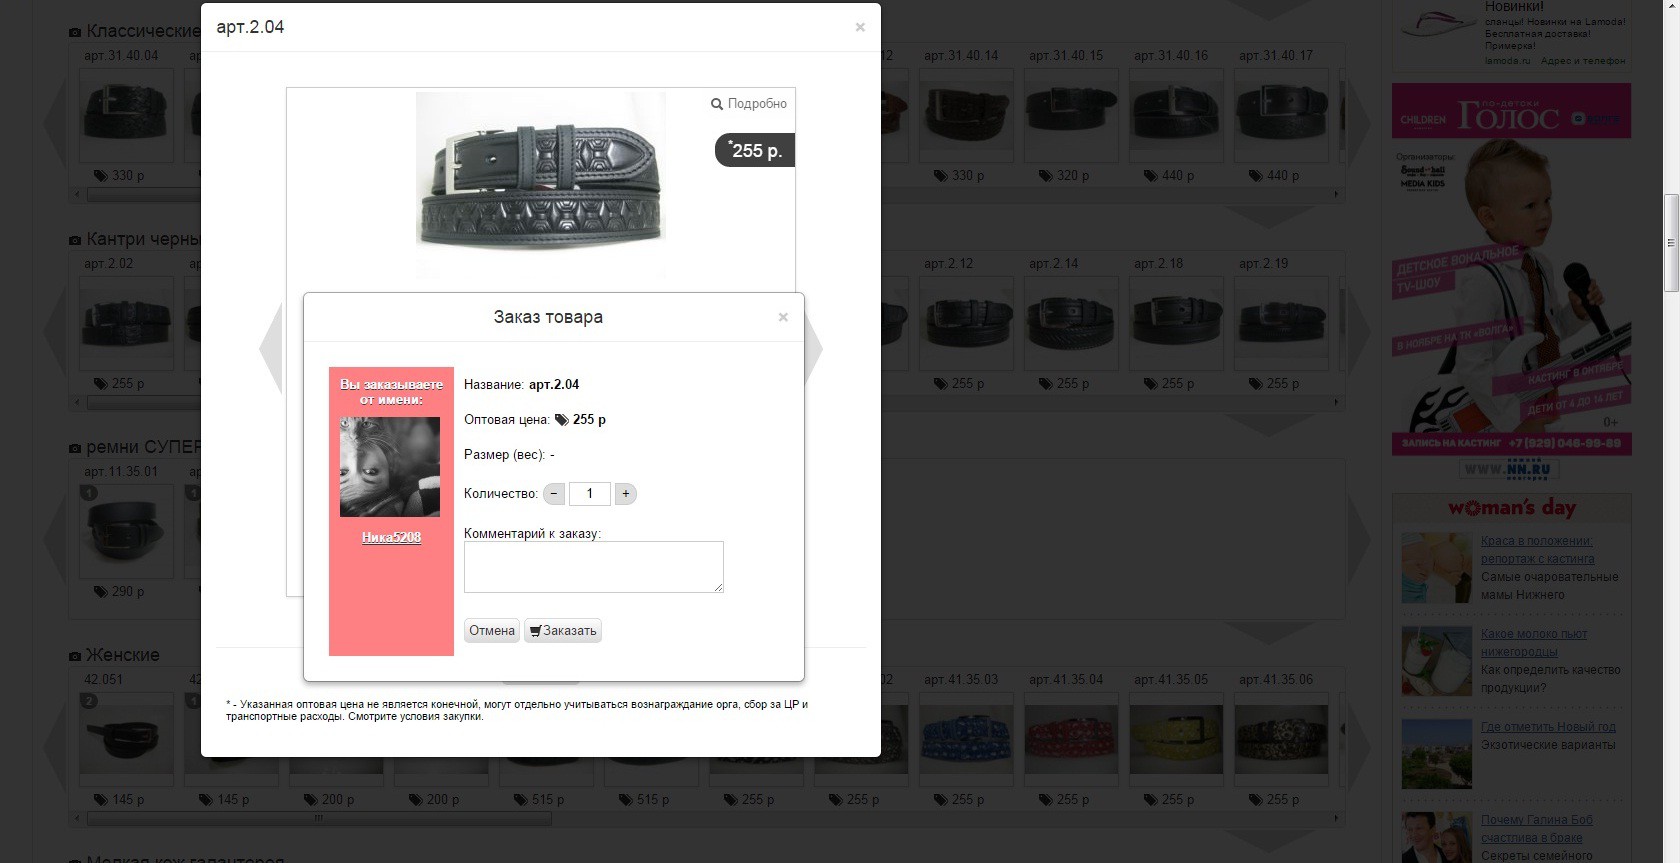
Task: Go to previous product with left arrow
Action: (270, 349)
